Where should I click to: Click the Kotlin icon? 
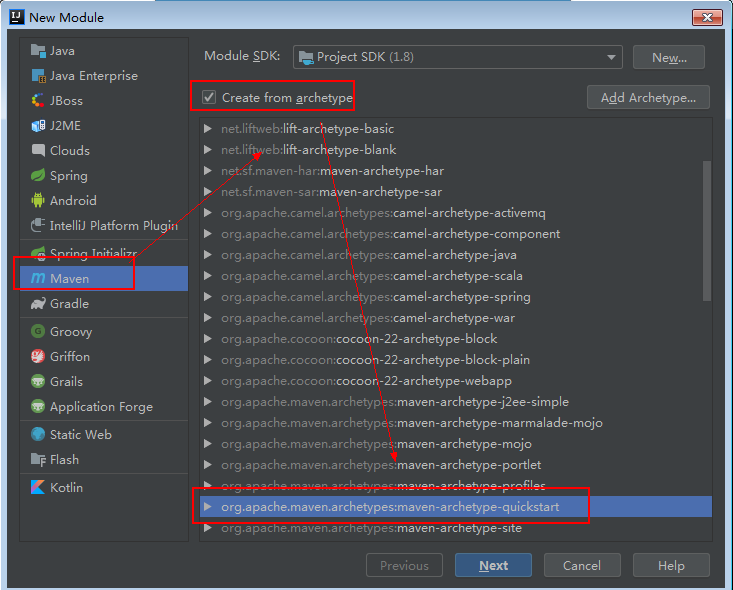point(38,487)
